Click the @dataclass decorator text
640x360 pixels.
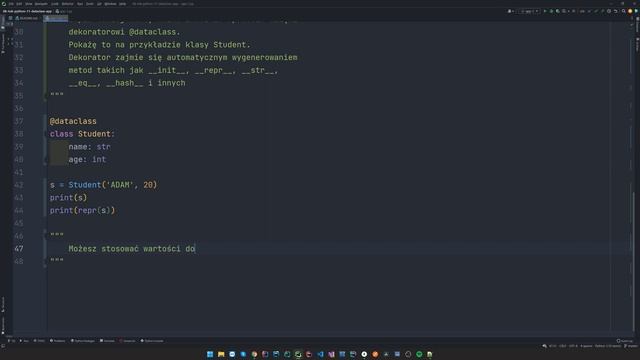coord(73,121)
